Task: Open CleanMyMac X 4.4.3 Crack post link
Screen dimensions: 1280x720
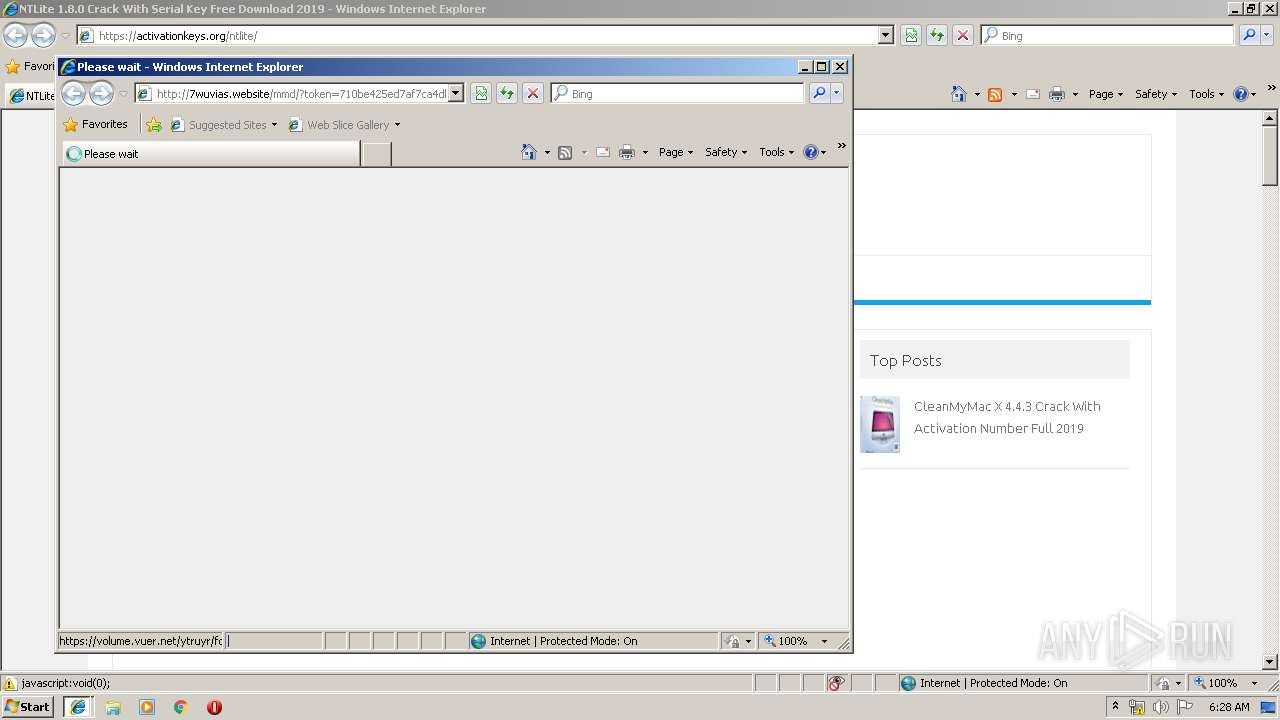Action: click(x=1007, y=417)
